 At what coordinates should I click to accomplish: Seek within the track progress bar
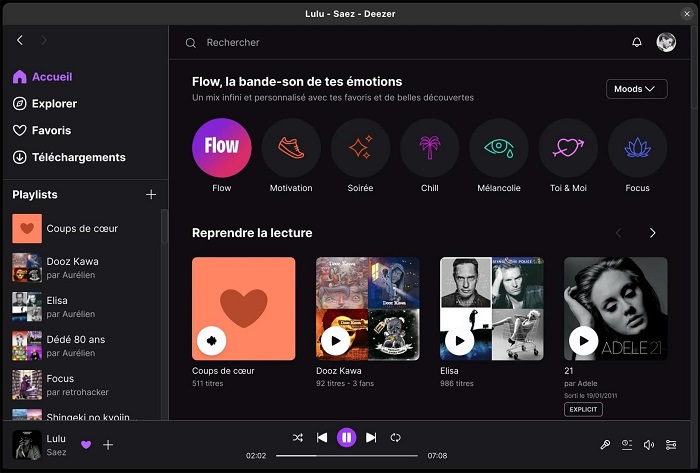click(x=347, y=456)
